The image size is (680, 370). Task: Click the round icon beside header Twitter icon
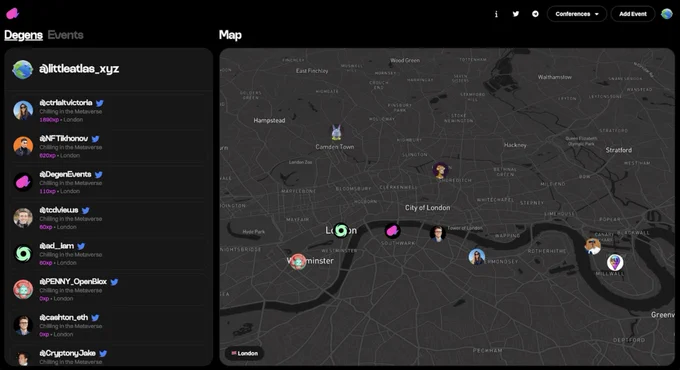(x=535, y=14)
